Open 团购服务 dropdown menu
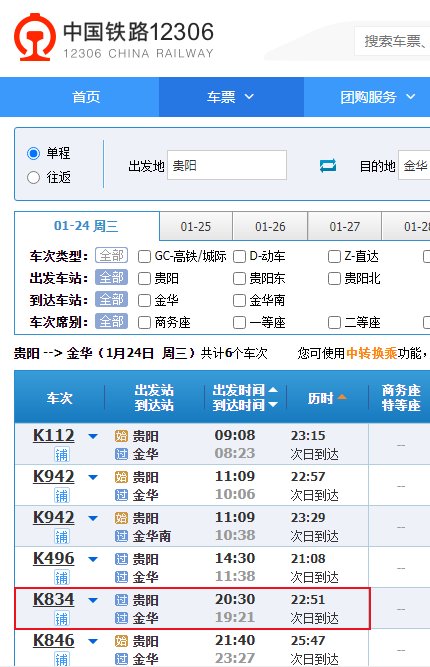 pos(378,97)
